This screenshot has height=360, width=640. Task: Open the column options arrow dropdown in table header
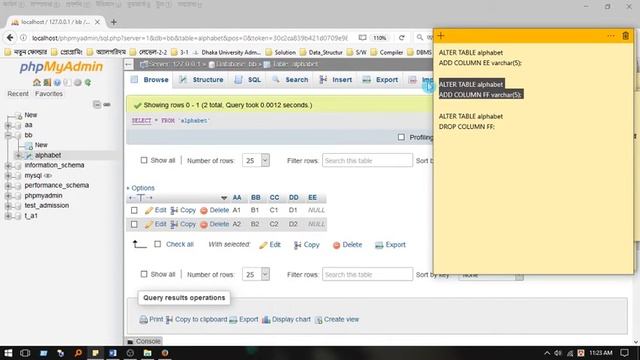224,198
